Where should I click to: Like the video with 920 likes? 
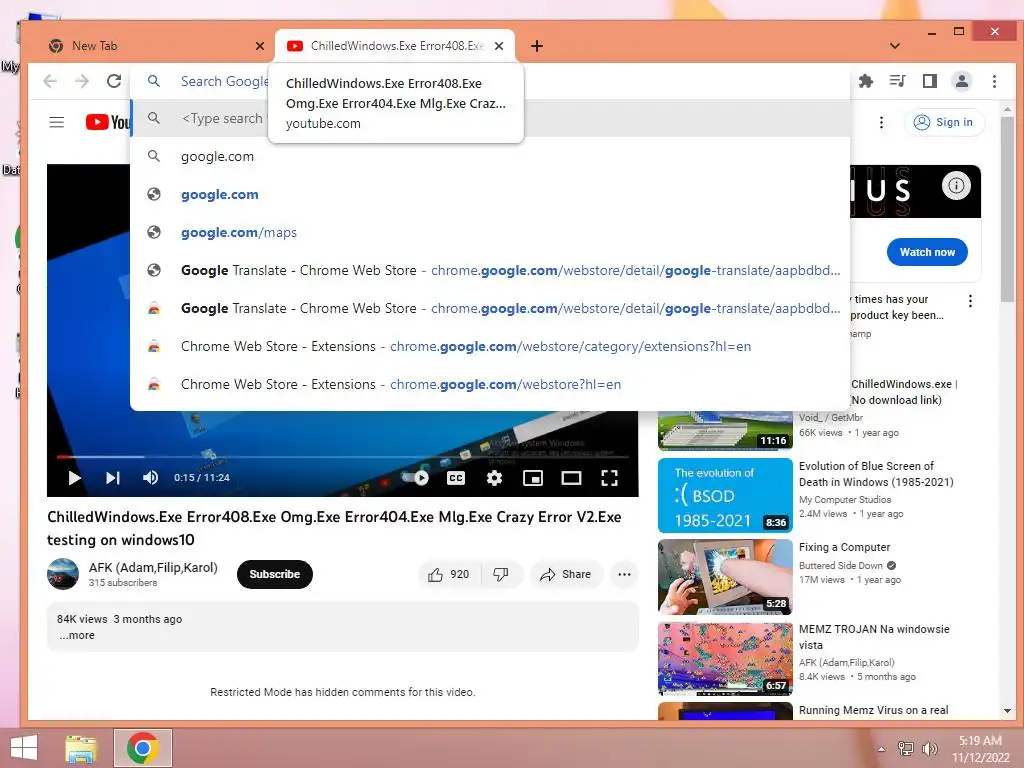[x=449, y=574]
